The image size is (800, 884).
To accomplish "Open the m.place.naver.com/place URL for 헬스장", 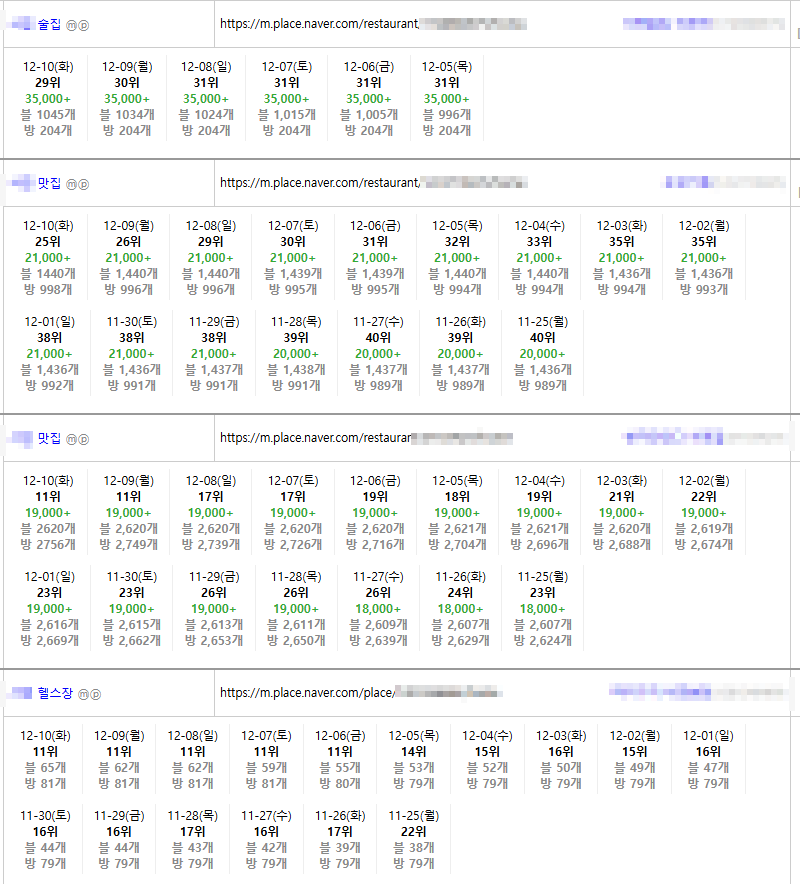I will click(x=307, y=692).
